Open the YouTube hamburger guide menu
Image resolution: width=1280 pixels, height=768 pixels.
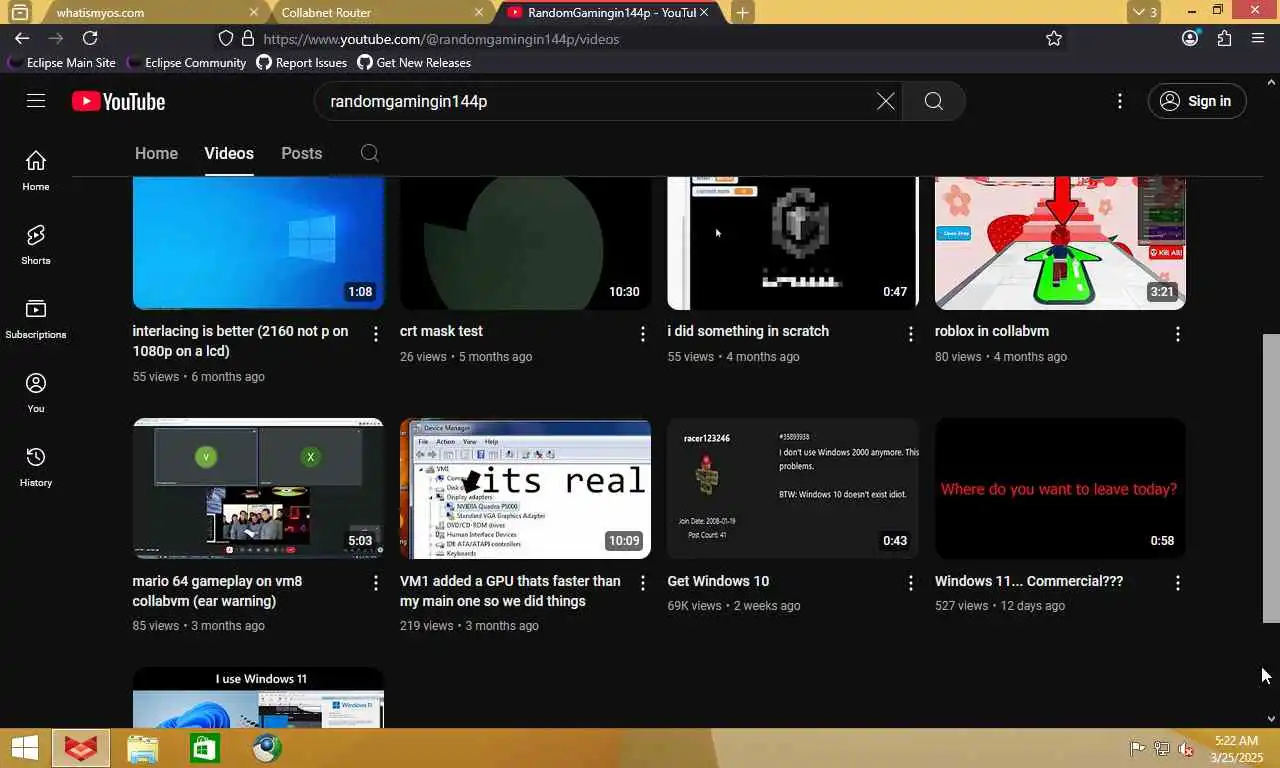coord(36,101)
